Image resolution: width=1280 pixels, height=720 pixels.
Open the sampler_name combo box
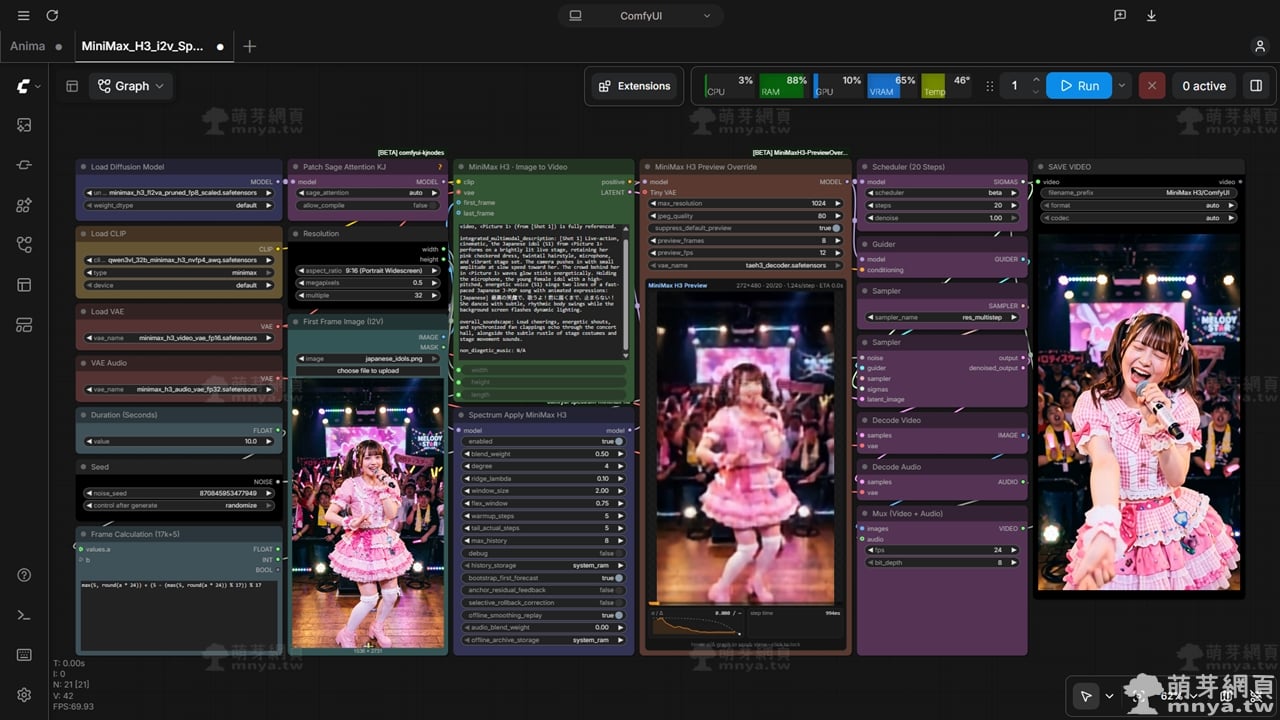(x=942, y=317)
